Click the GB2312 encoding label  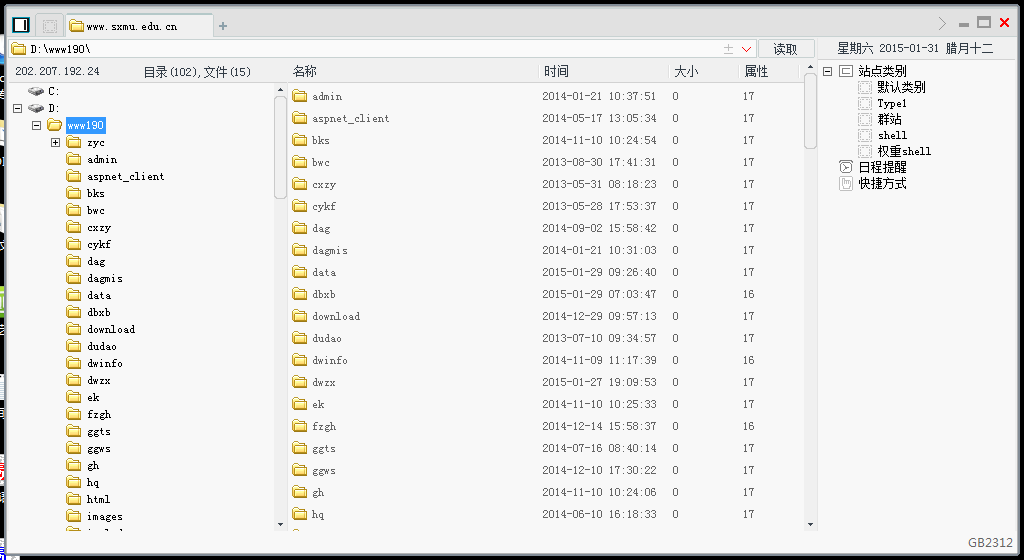point(990,542)
